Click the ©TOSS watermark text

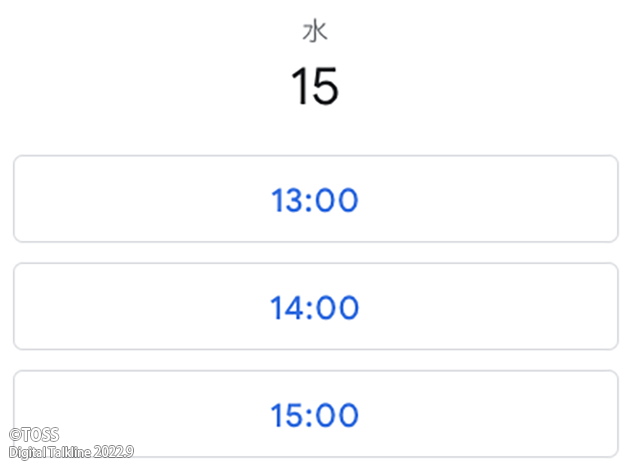coord(34,435)
